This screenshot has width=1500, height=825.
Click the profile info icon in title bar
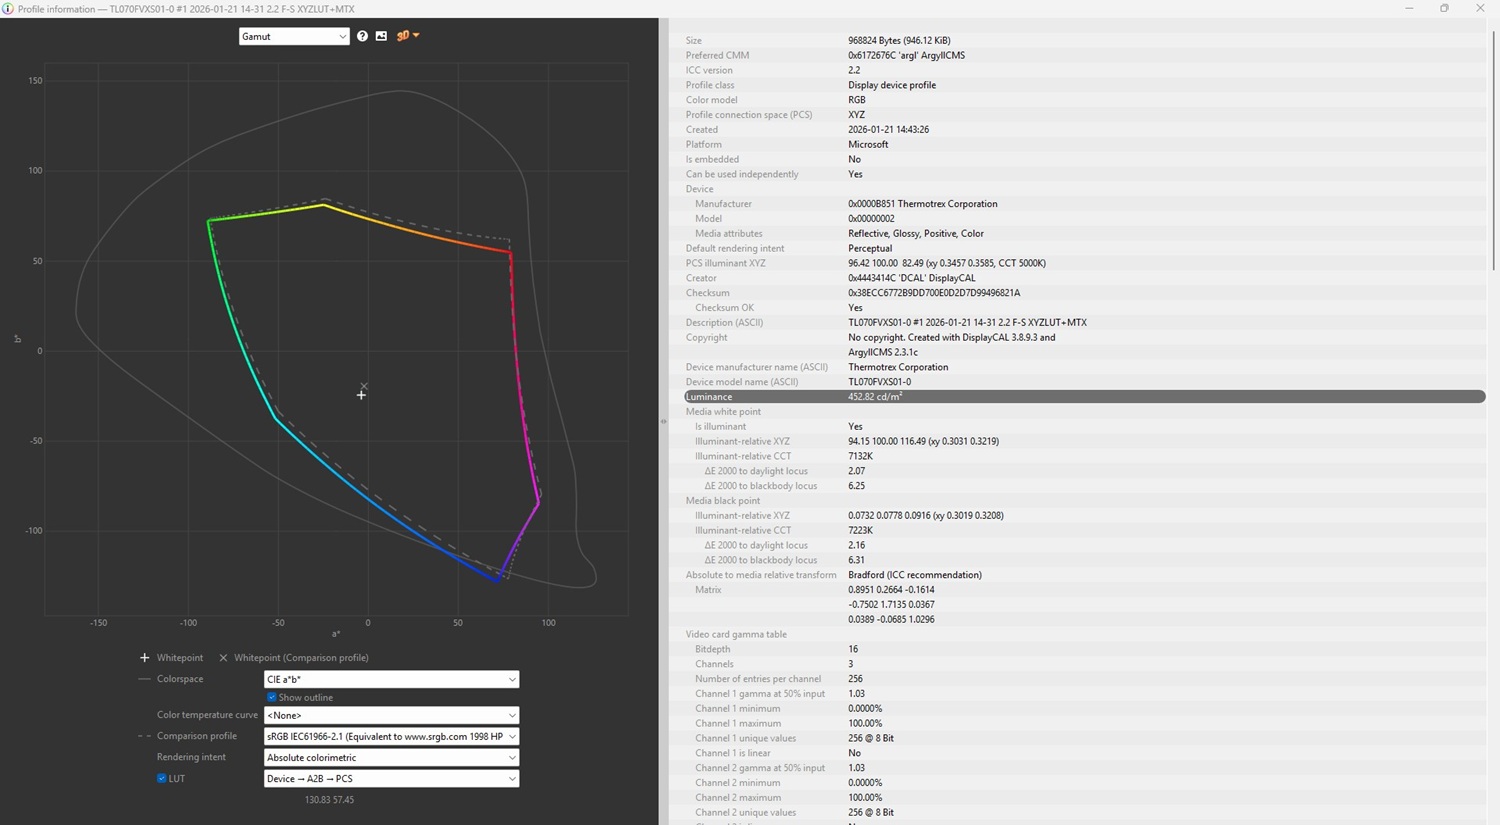8,9
